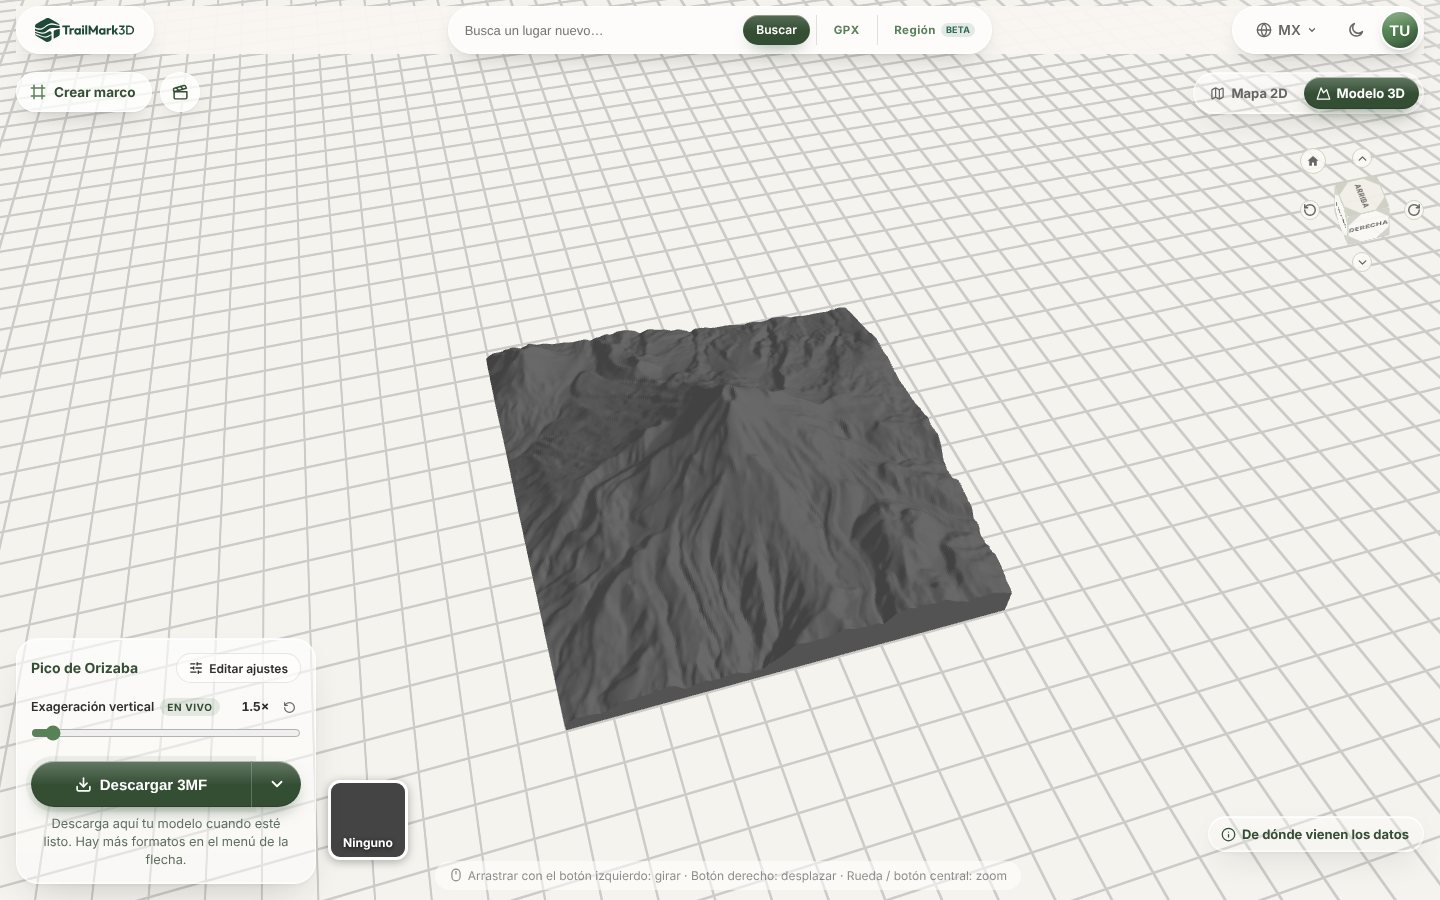1440x900 pixels.
Task: Click the Crear marco button
Action: click(x=83, y=92)
